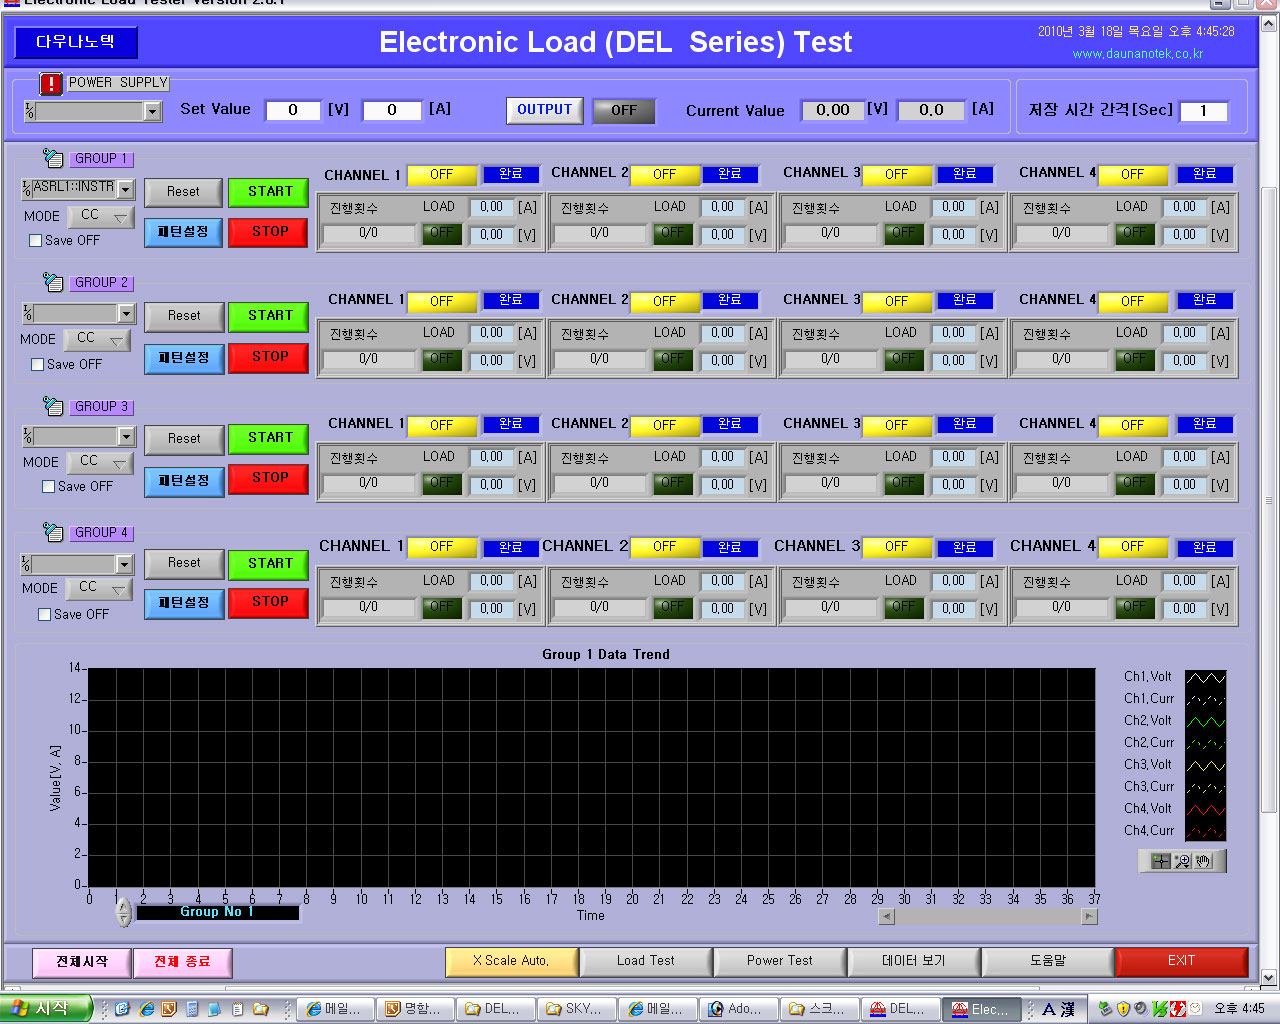1280x1024 pixels.
Task: Click the save interval seconds input field
Action: 1203,111
